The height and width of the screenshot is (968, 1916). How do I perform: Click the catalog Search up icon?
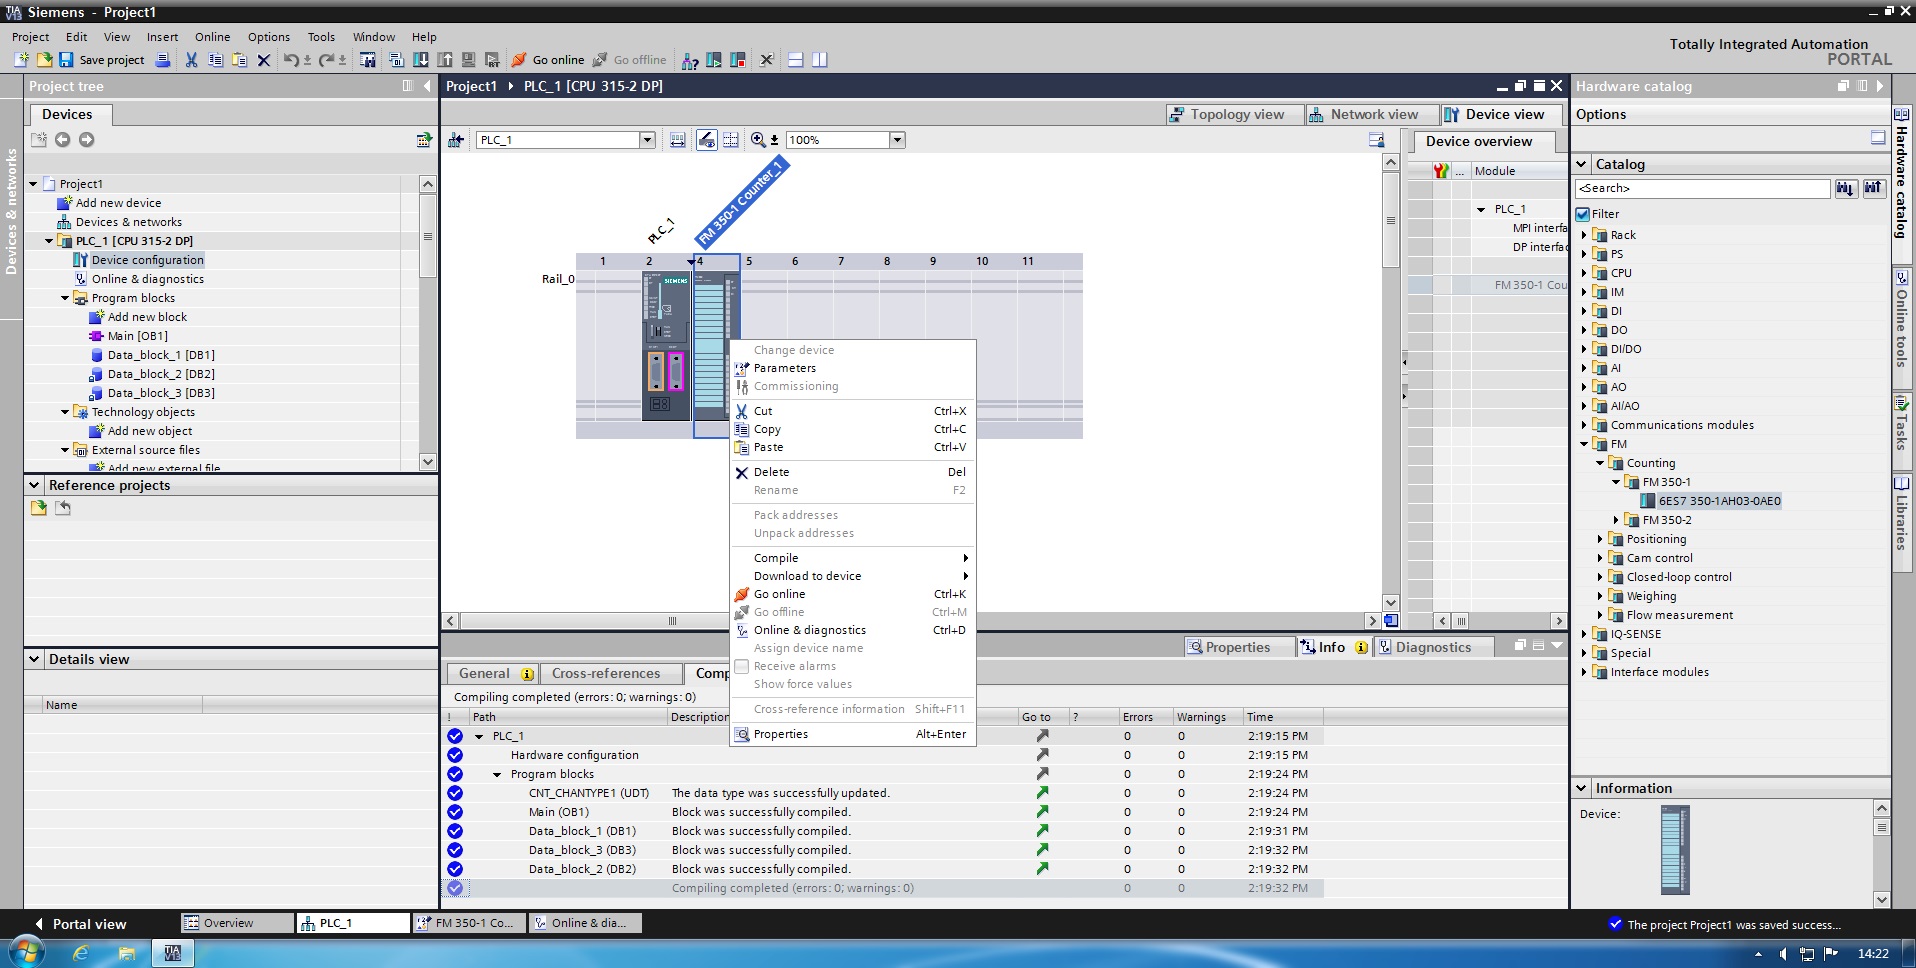click(1873, 188)
